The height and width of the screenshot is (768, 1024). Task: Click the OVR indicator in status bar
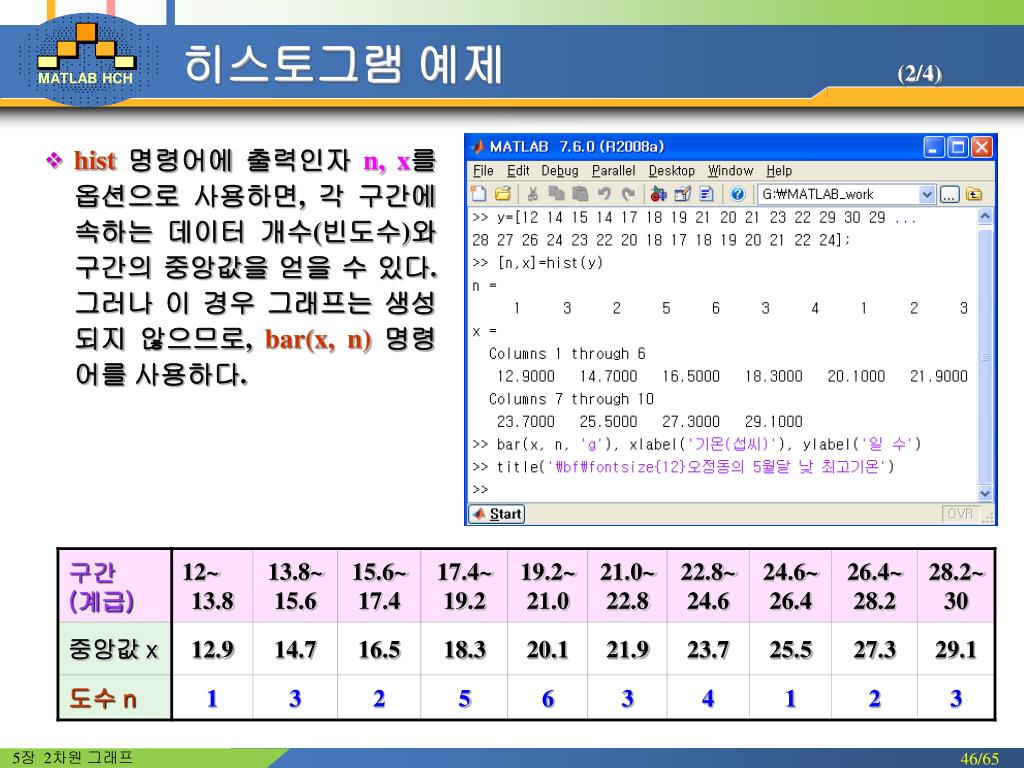(x=959, y=514)
